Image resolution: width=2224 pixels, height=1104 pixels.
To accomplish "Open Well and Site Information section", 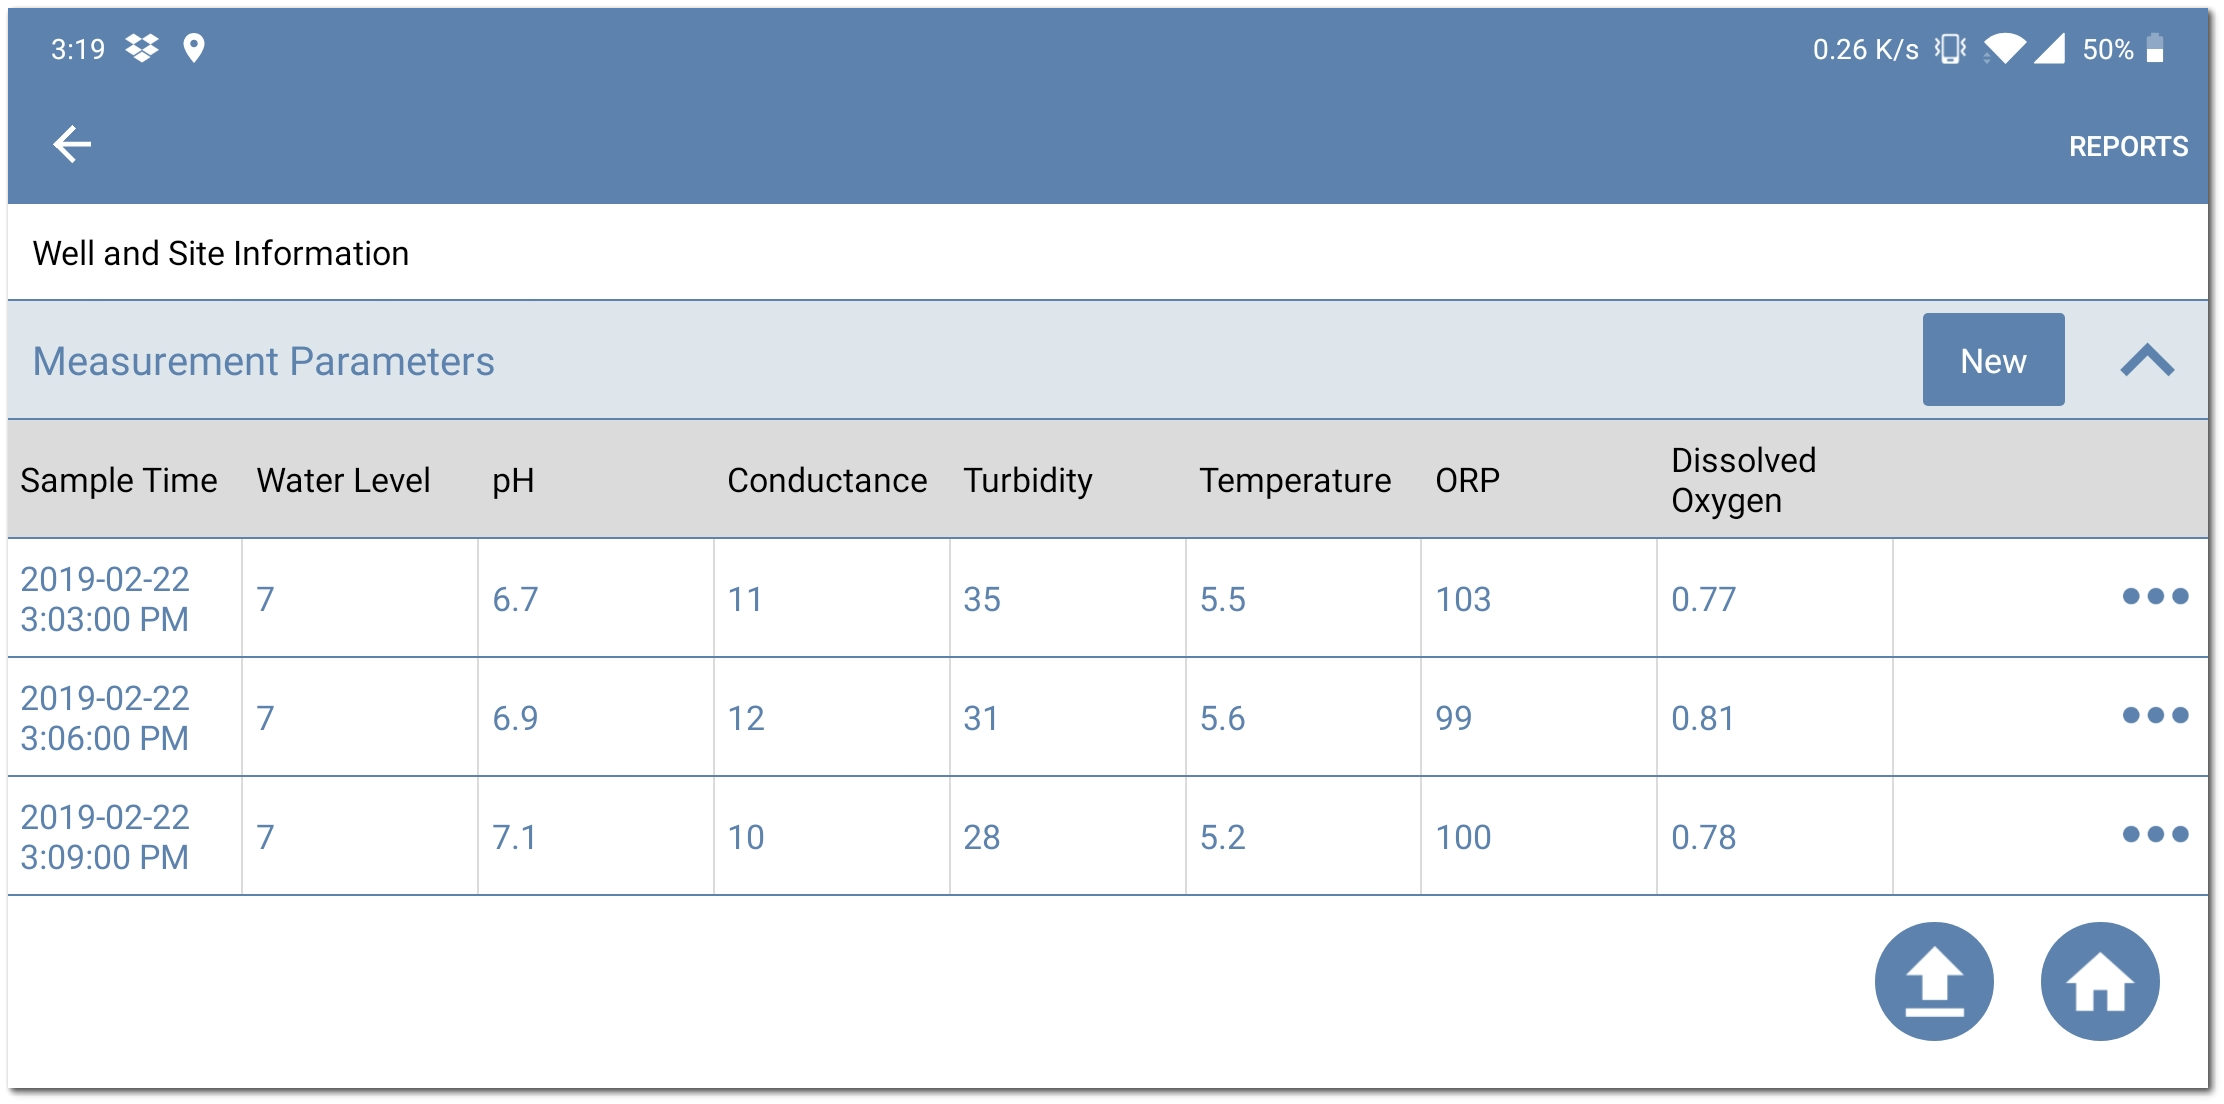I will pos(221,253).
